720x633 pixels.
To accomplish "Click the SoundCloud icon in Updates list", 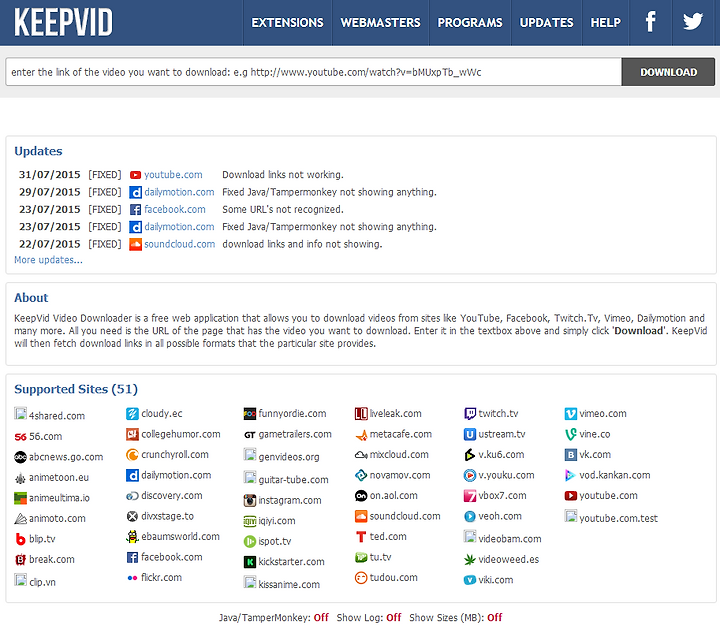I will (135, 244).
